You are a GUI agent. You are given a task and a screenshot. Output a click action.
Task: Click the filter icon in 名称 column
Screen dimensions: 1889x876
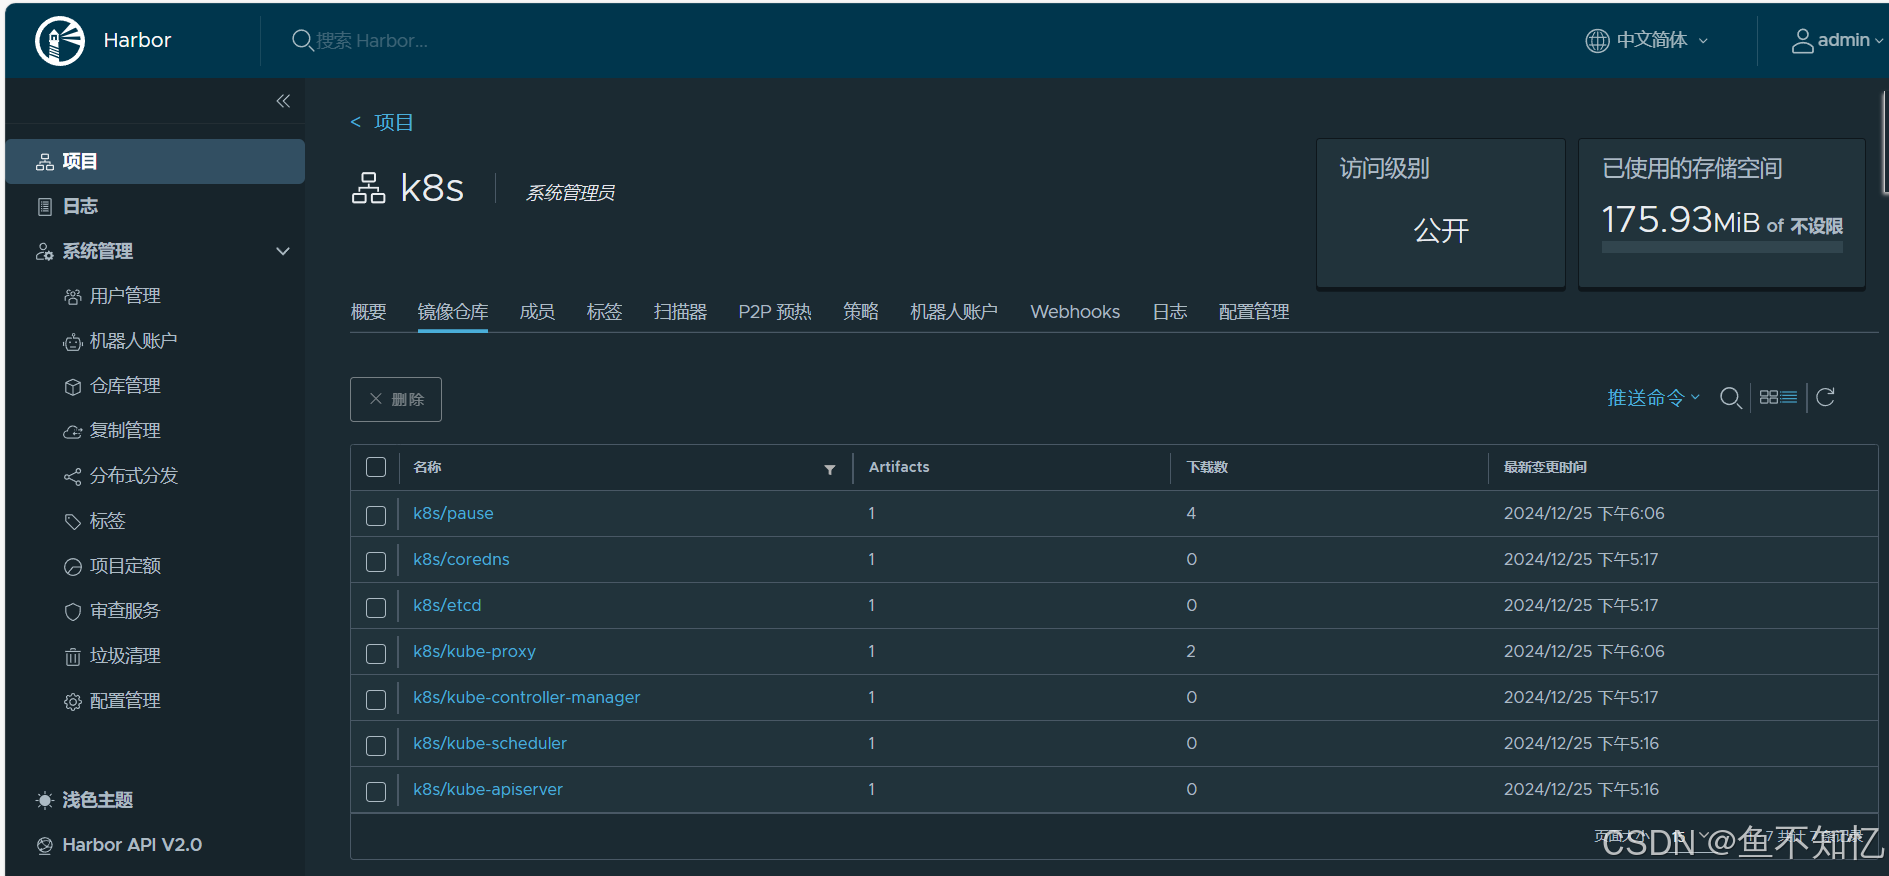(829, 469)
